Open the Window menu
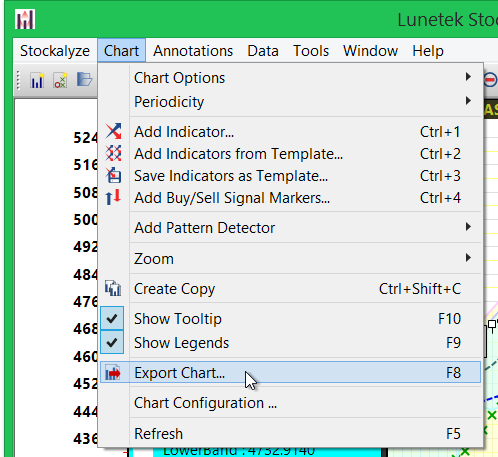The image size is (498, 457). [x=371, y=51]
